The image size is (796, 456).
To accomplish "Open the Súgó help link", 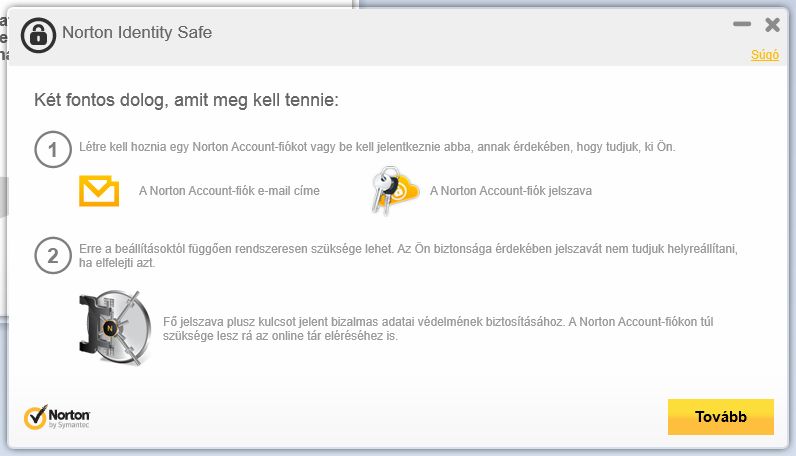I will [x=765, y=55].
